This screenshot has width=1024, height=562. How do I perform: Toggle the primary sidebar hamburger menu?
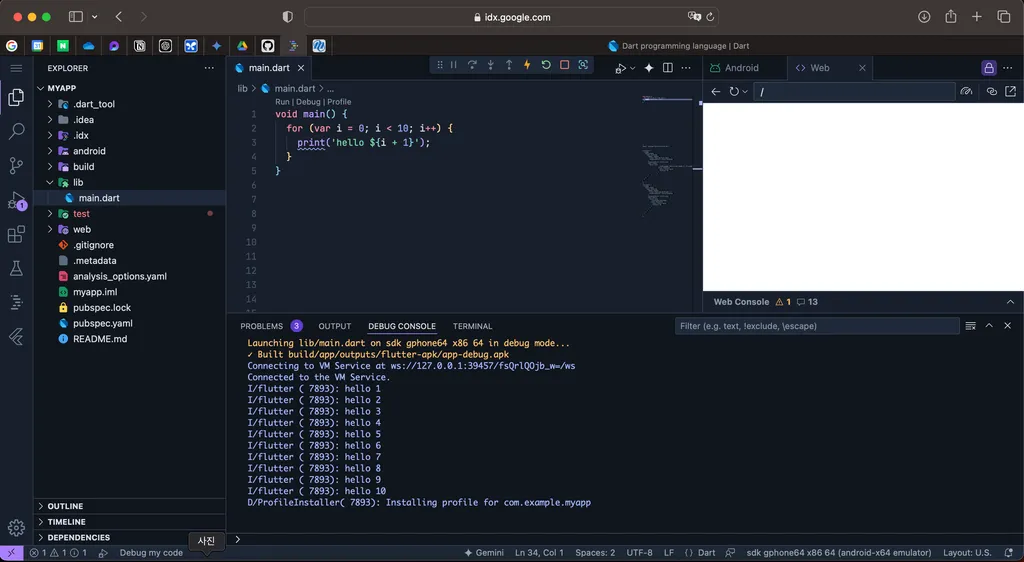click(x=16, y=68)
